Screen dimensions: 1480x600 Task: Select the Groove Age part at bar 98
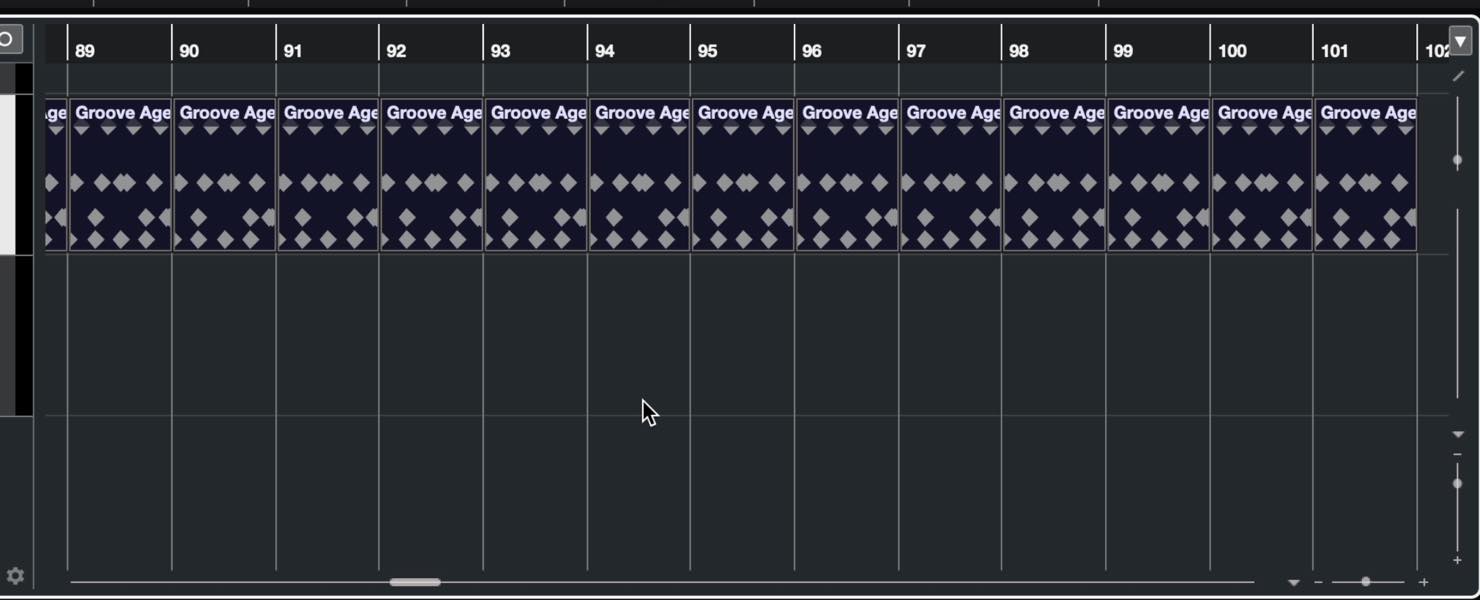1053,175
